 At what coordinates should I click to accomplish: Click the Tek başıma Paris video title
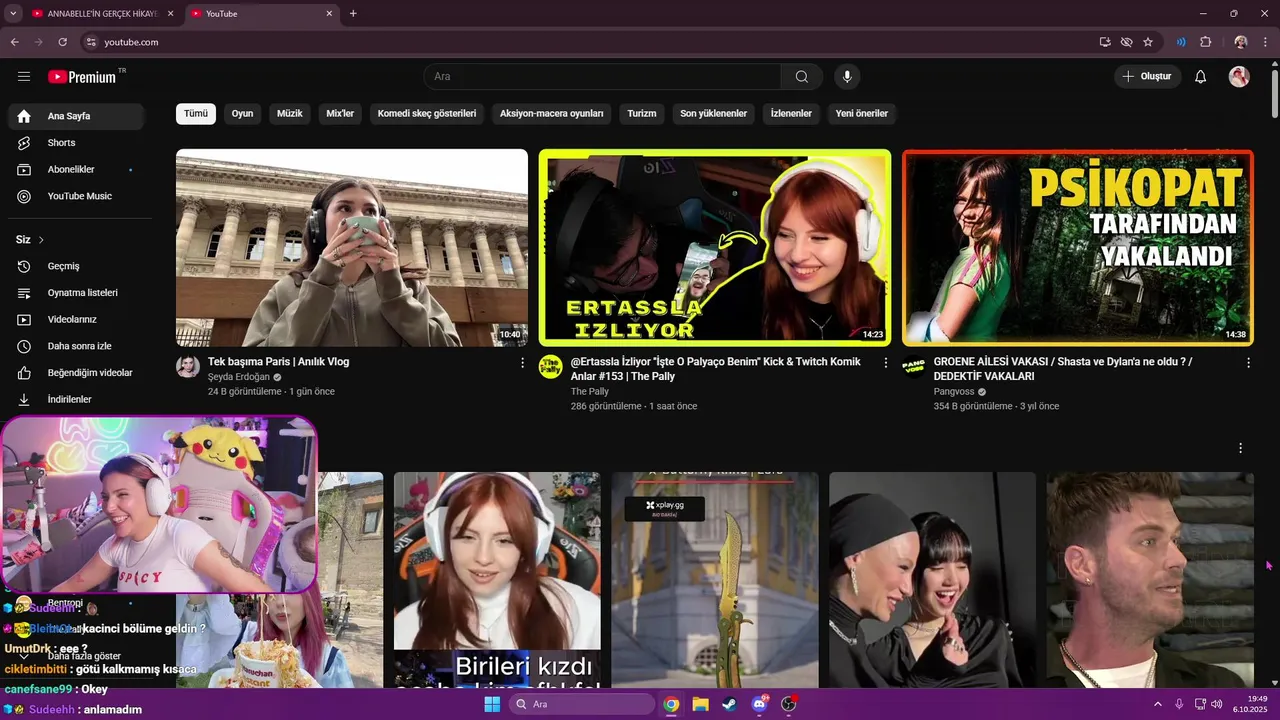coord(279,362)
